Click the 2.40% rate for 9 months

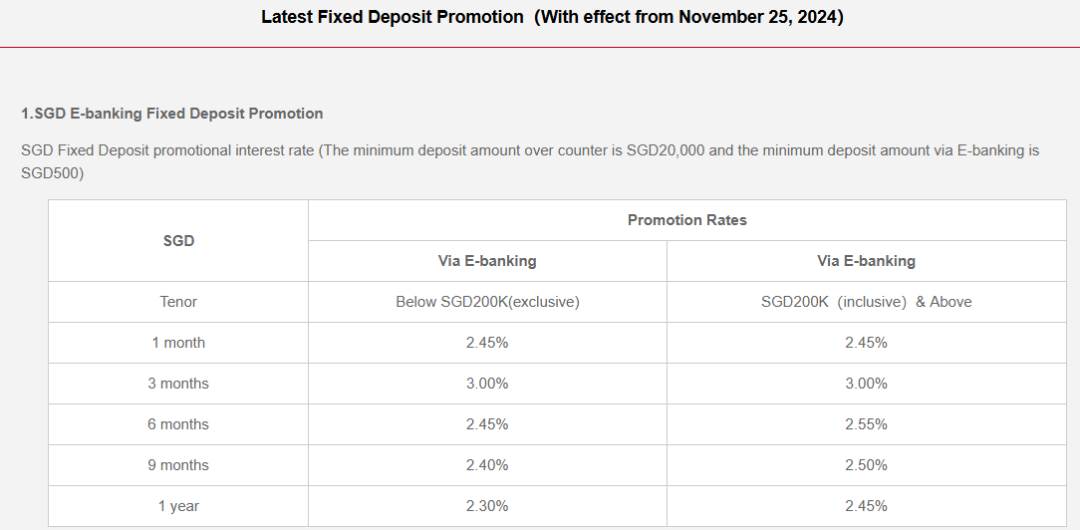[x=488, y=465]
